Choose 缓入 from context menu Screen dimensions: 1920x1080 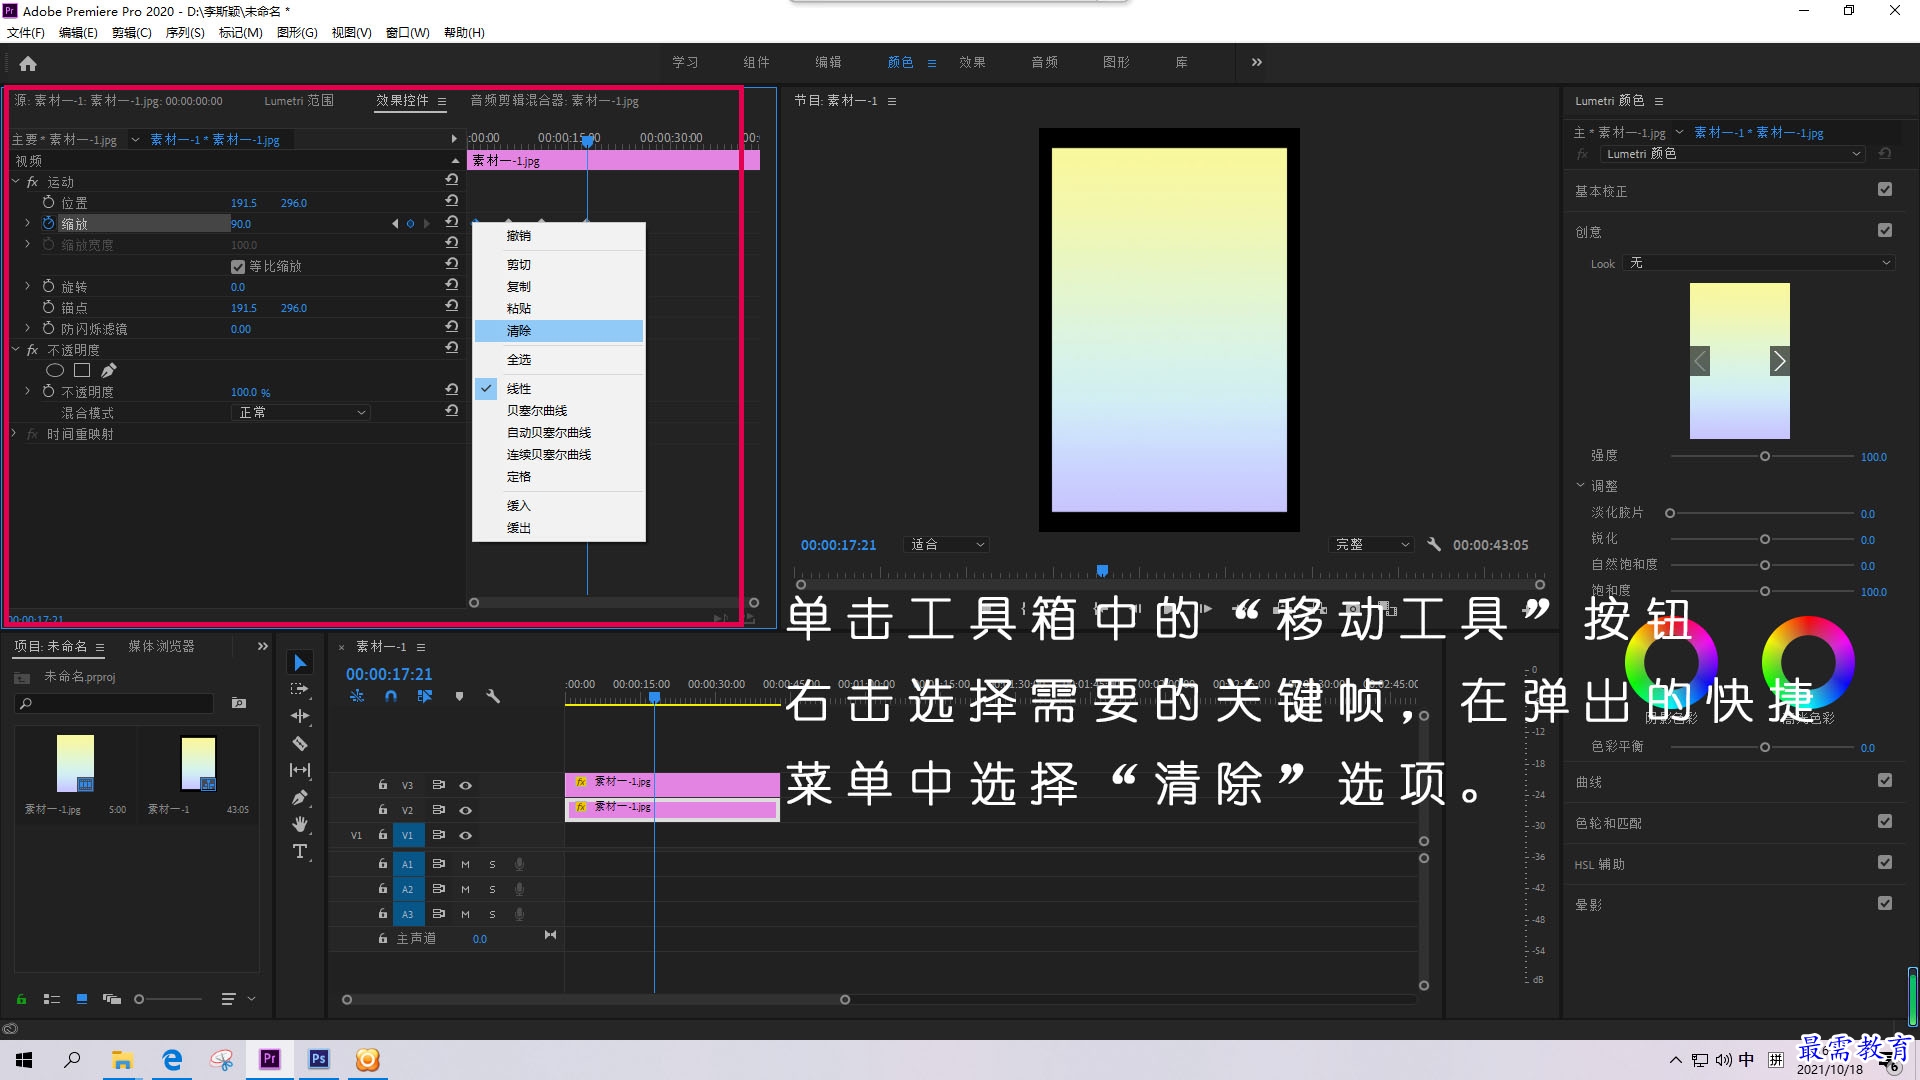558,506
